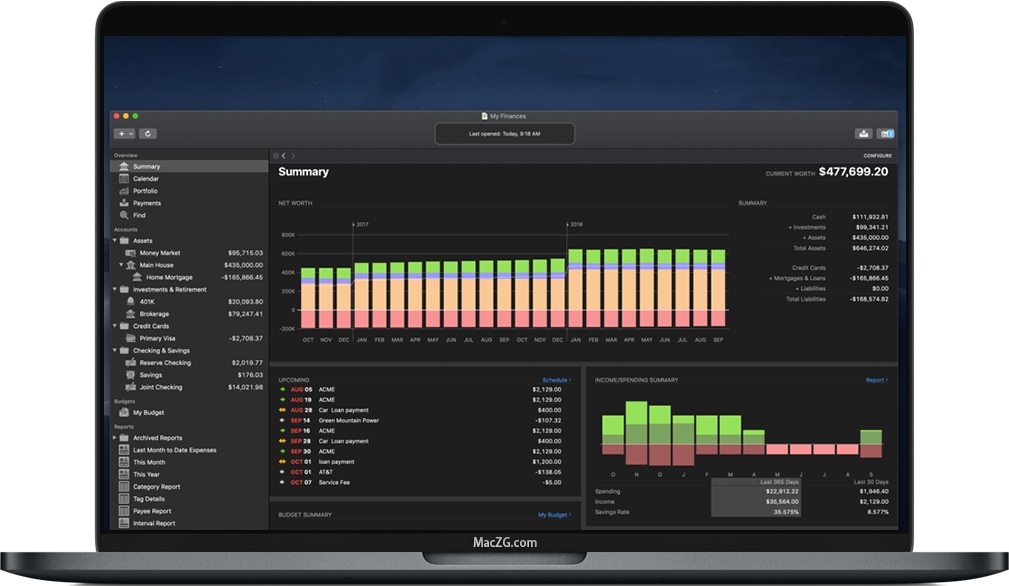The height and width of the screenshot is (586, 1009).
Task: Click the CONFIGURE button above Current Worth
Action: pos(878,155)
